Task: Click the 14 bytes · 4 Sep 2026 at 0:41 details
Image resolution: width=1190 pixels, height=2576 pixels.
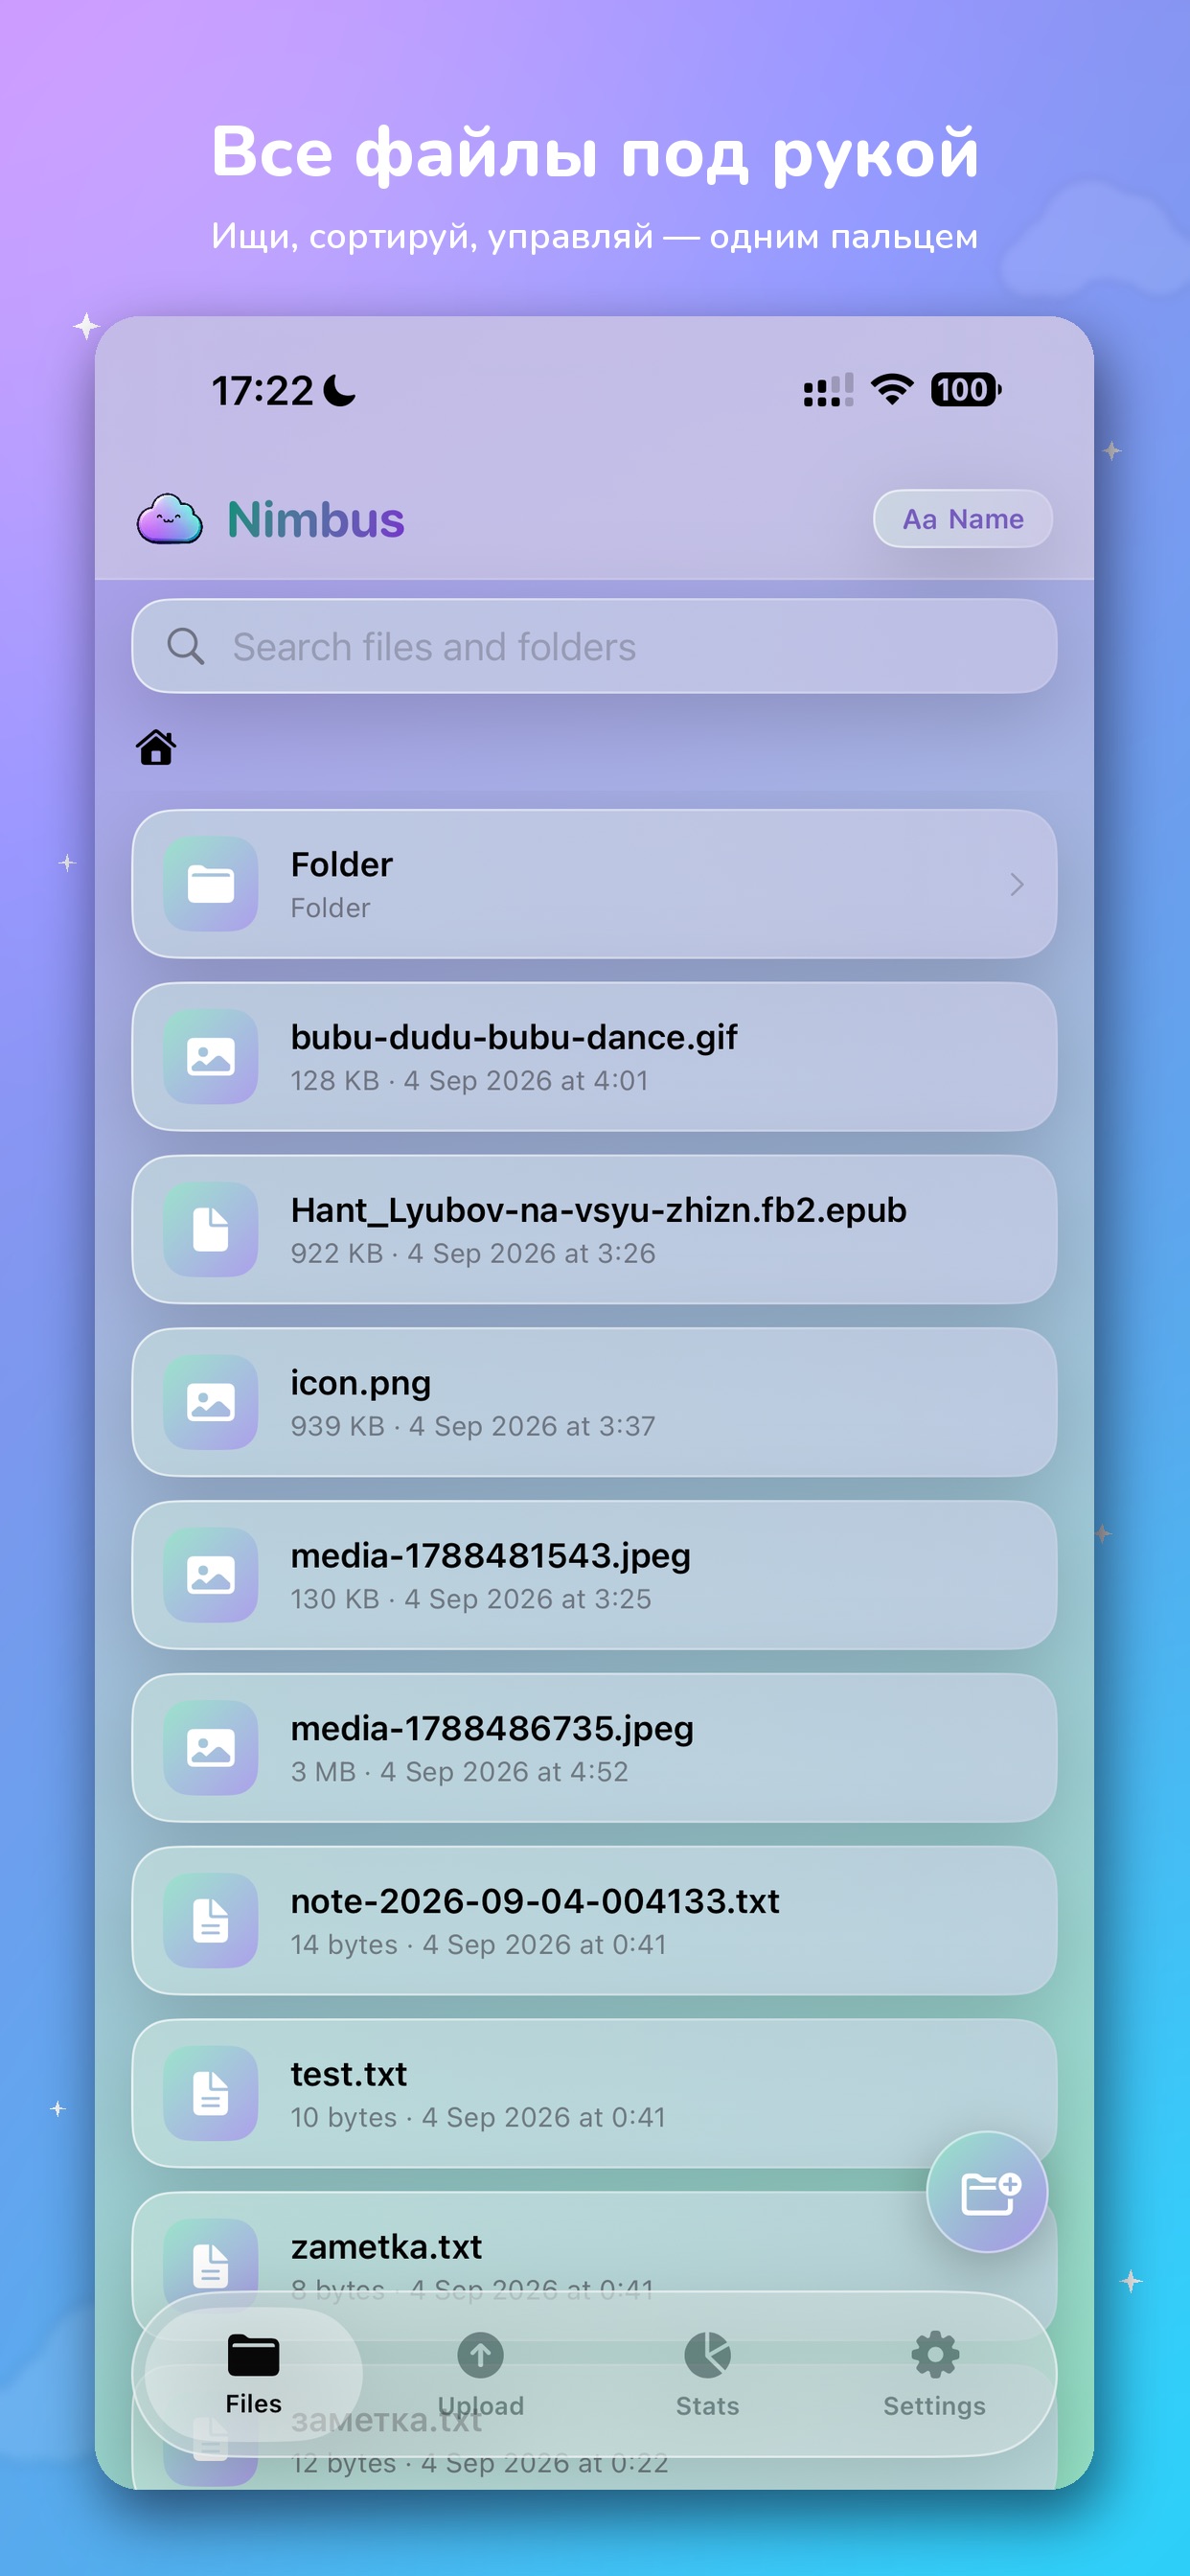Action: (x=478, y=1945)
